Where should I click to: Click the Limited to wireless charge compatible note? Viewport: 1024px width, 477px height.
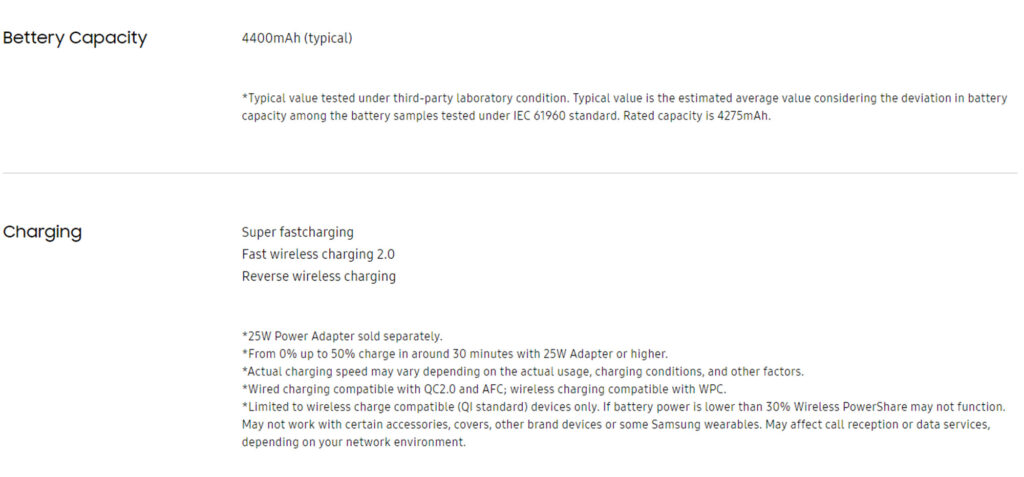click(624, 424)
